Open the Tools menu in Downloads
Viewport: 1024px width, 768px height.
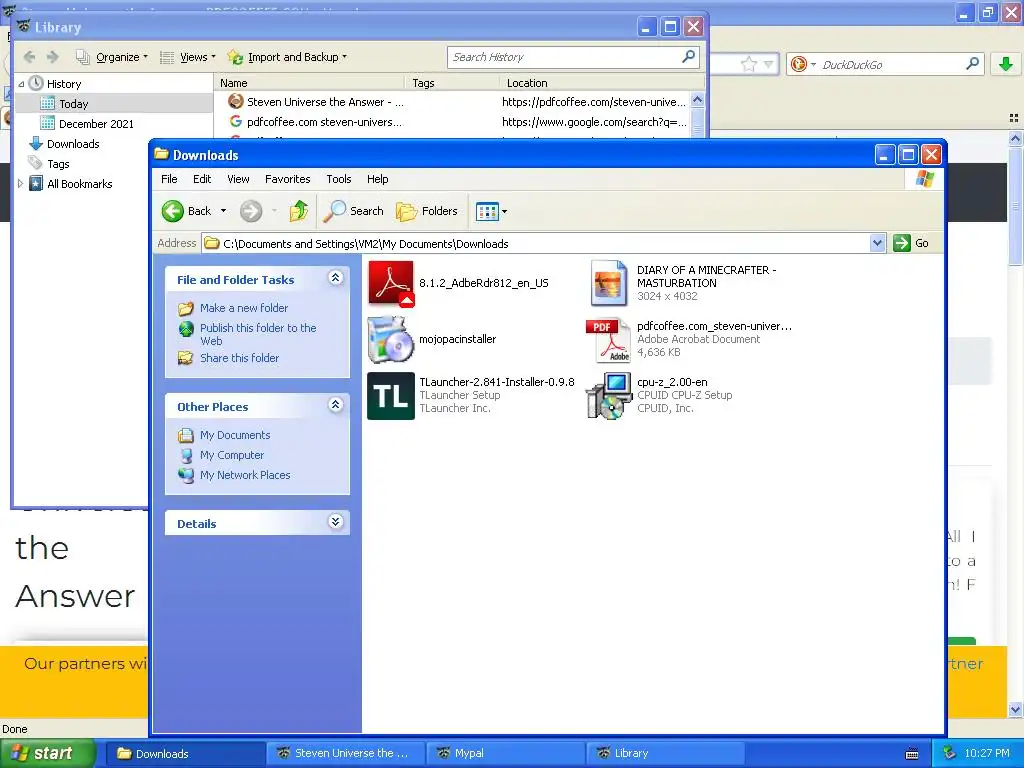tap(338, 179)
